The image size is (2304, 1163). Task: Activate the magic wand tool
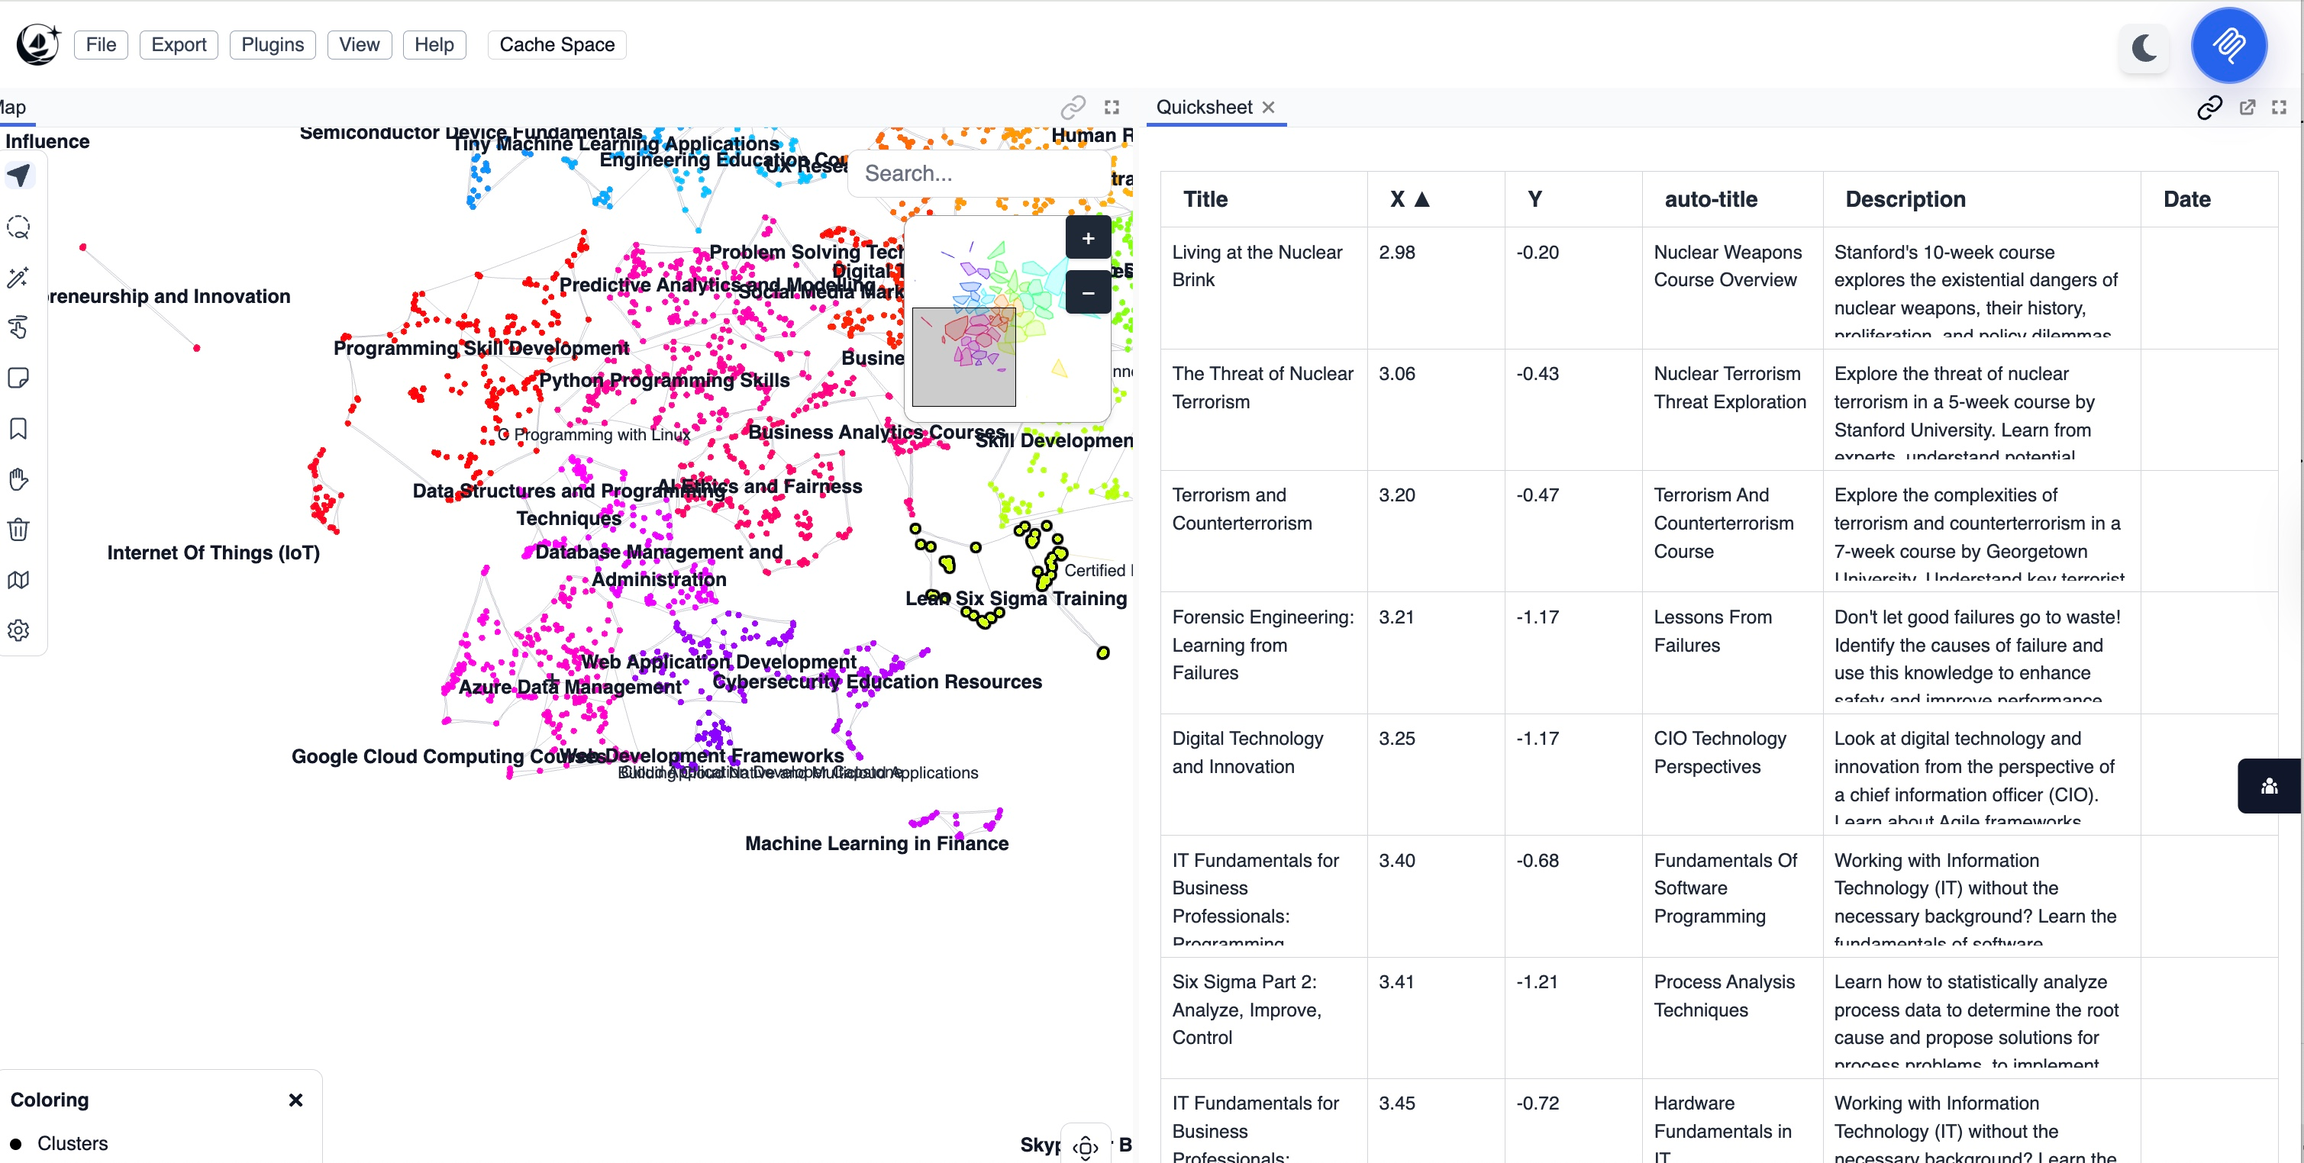point(19,278)
